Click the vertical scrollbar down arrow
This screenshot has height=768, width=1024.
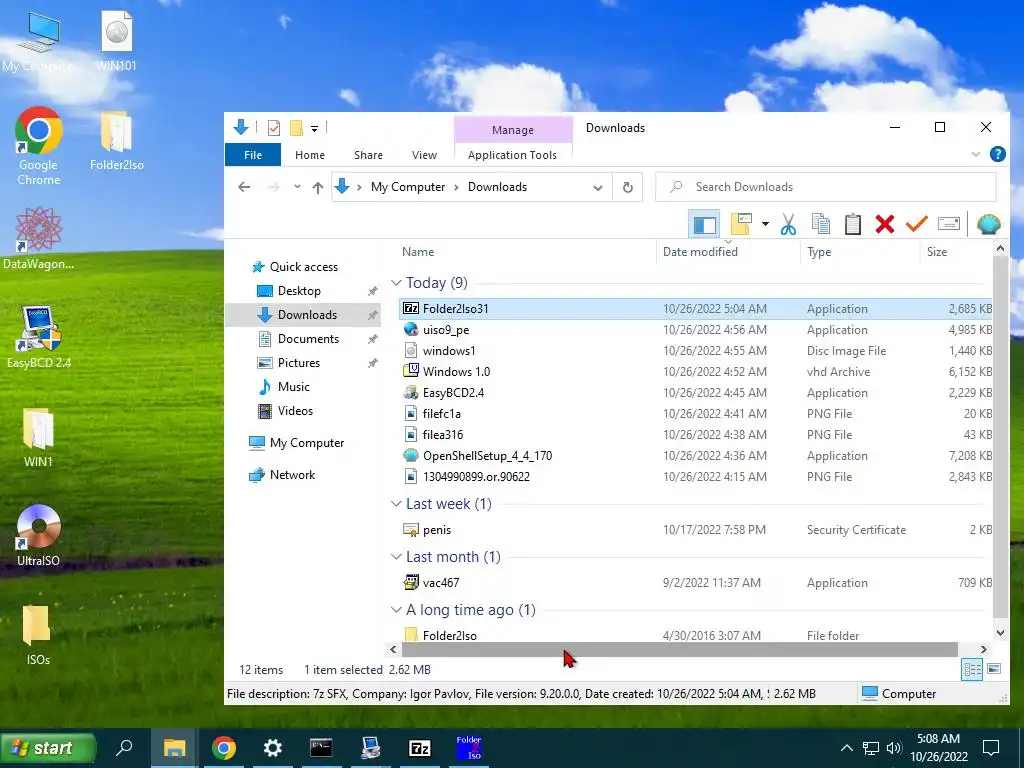[x=1000, y=632]
